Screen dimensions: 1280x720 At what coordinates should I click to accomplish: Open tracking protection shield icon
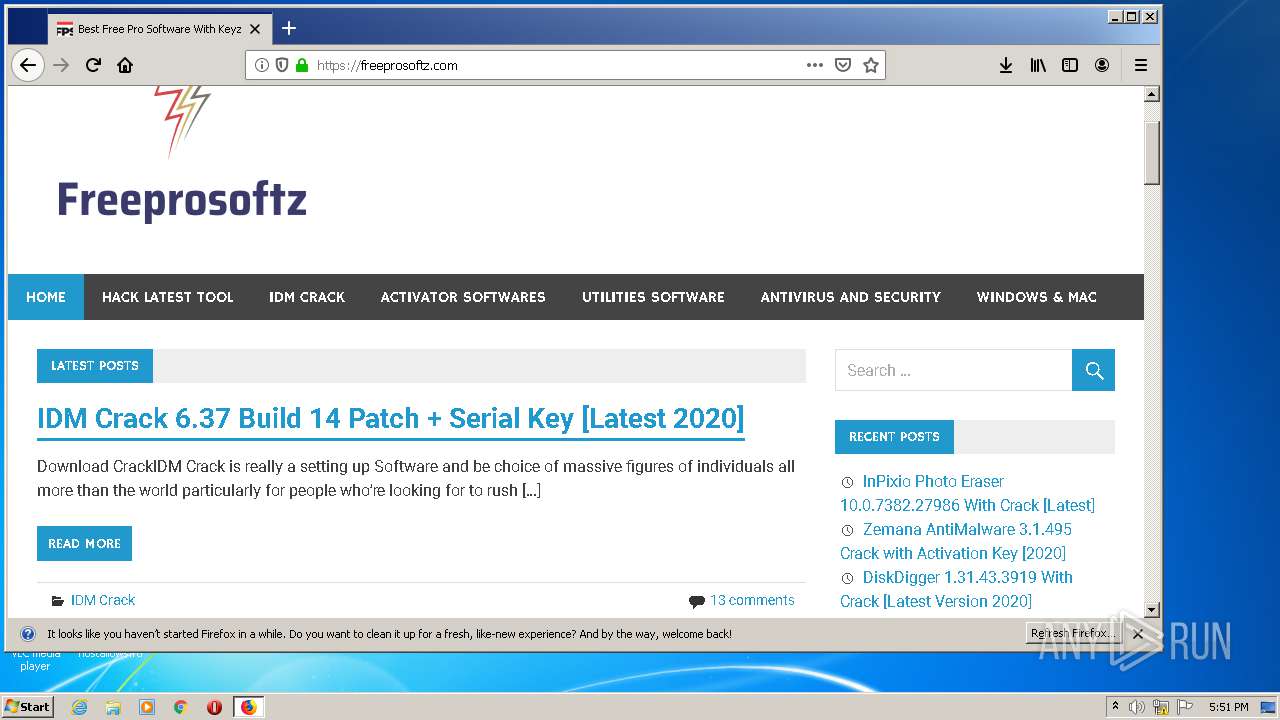point(282,65)
